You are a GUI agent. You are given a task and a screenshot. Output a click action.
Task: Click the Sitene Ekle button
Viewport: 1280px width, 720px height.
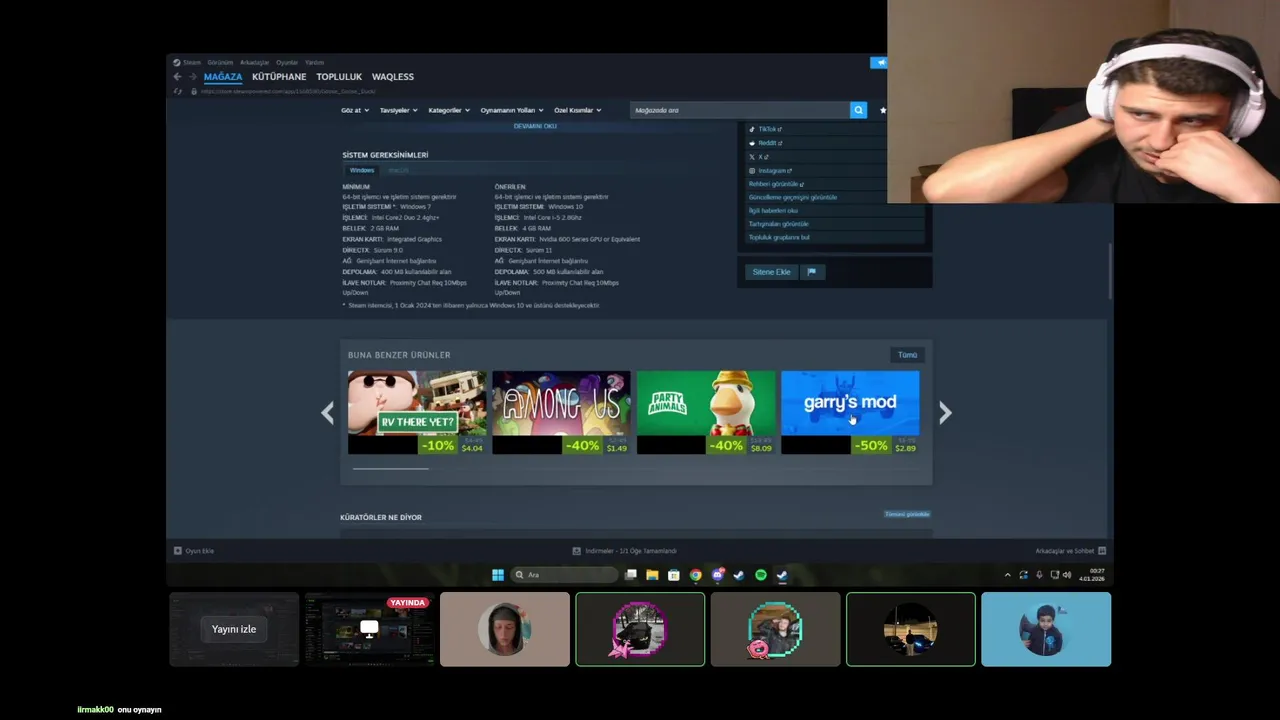(771, 272)
